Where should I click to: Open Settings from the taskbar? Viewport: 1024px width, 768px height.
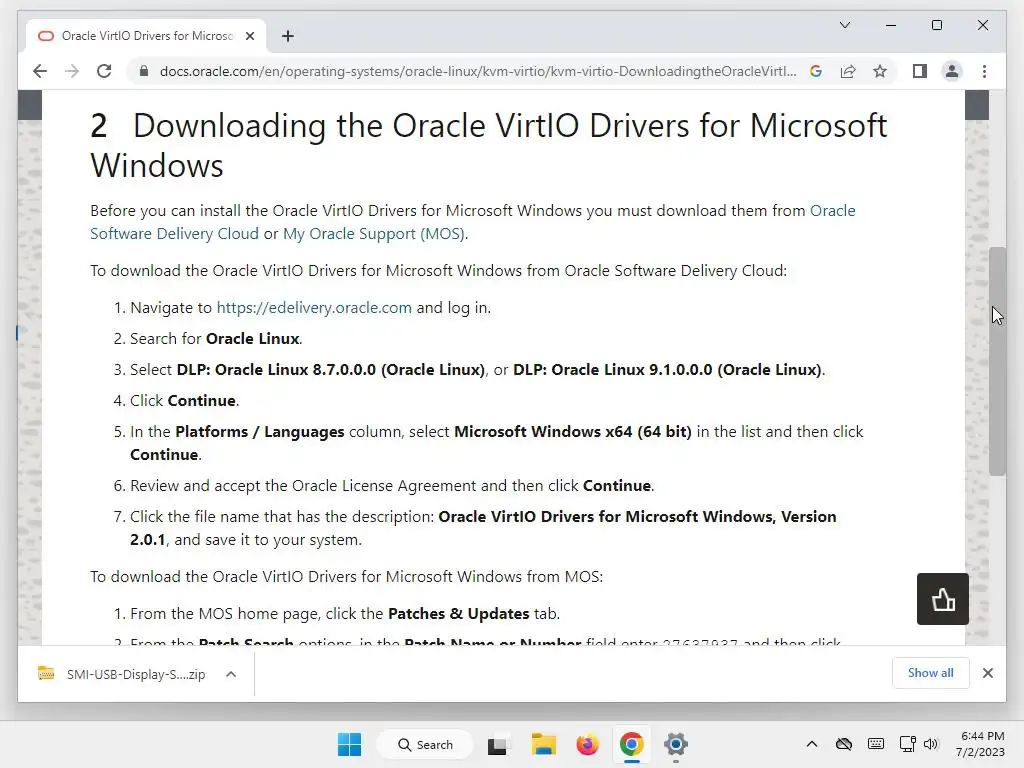tap(676, 744)
